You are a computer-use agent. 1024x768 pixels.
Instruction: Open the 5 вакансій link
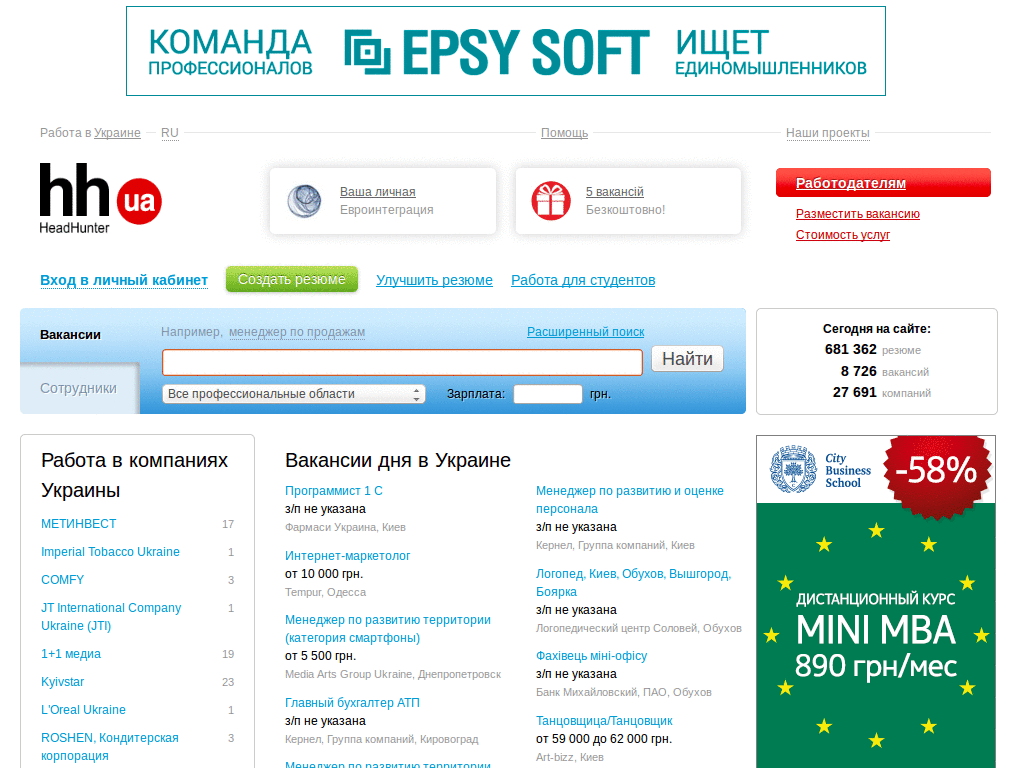pyautogui.click(x=615, y=191)
